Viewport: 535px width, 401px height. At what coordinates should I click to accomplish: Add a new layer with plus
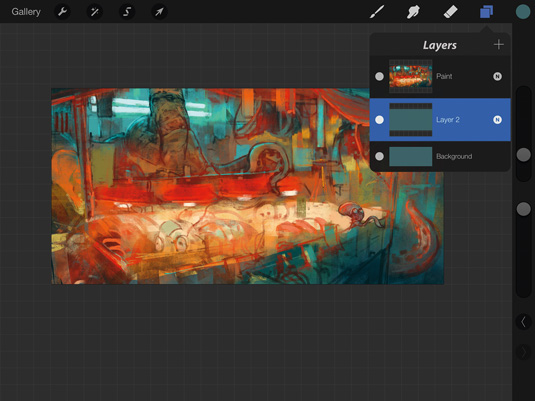click(498, 44)
